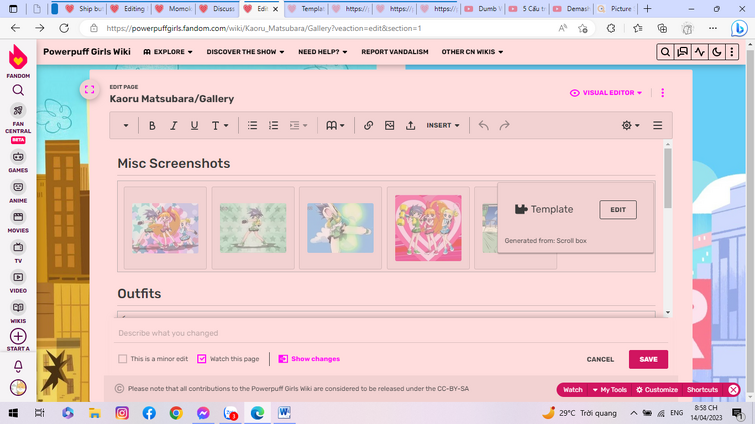Open the editor hamburger menu
Image resolution: width=755 pixels, height=424 pixels.
tap(657, 126)
